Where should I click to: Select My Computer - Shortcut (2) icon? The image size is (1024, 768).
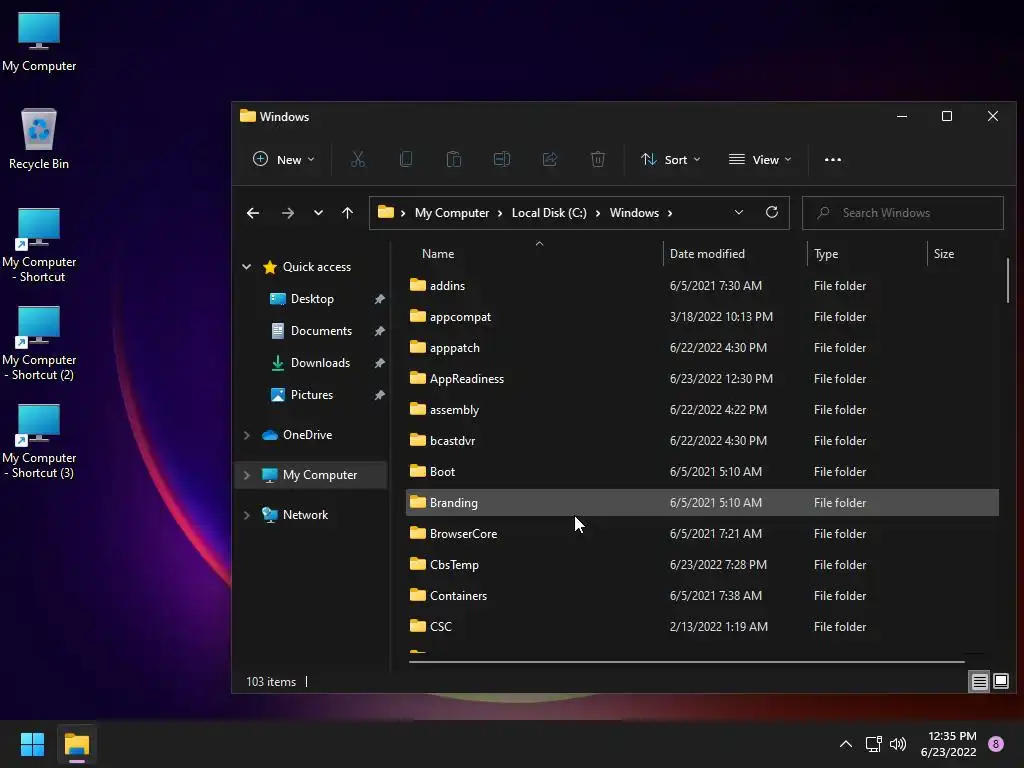coord(39,344)
